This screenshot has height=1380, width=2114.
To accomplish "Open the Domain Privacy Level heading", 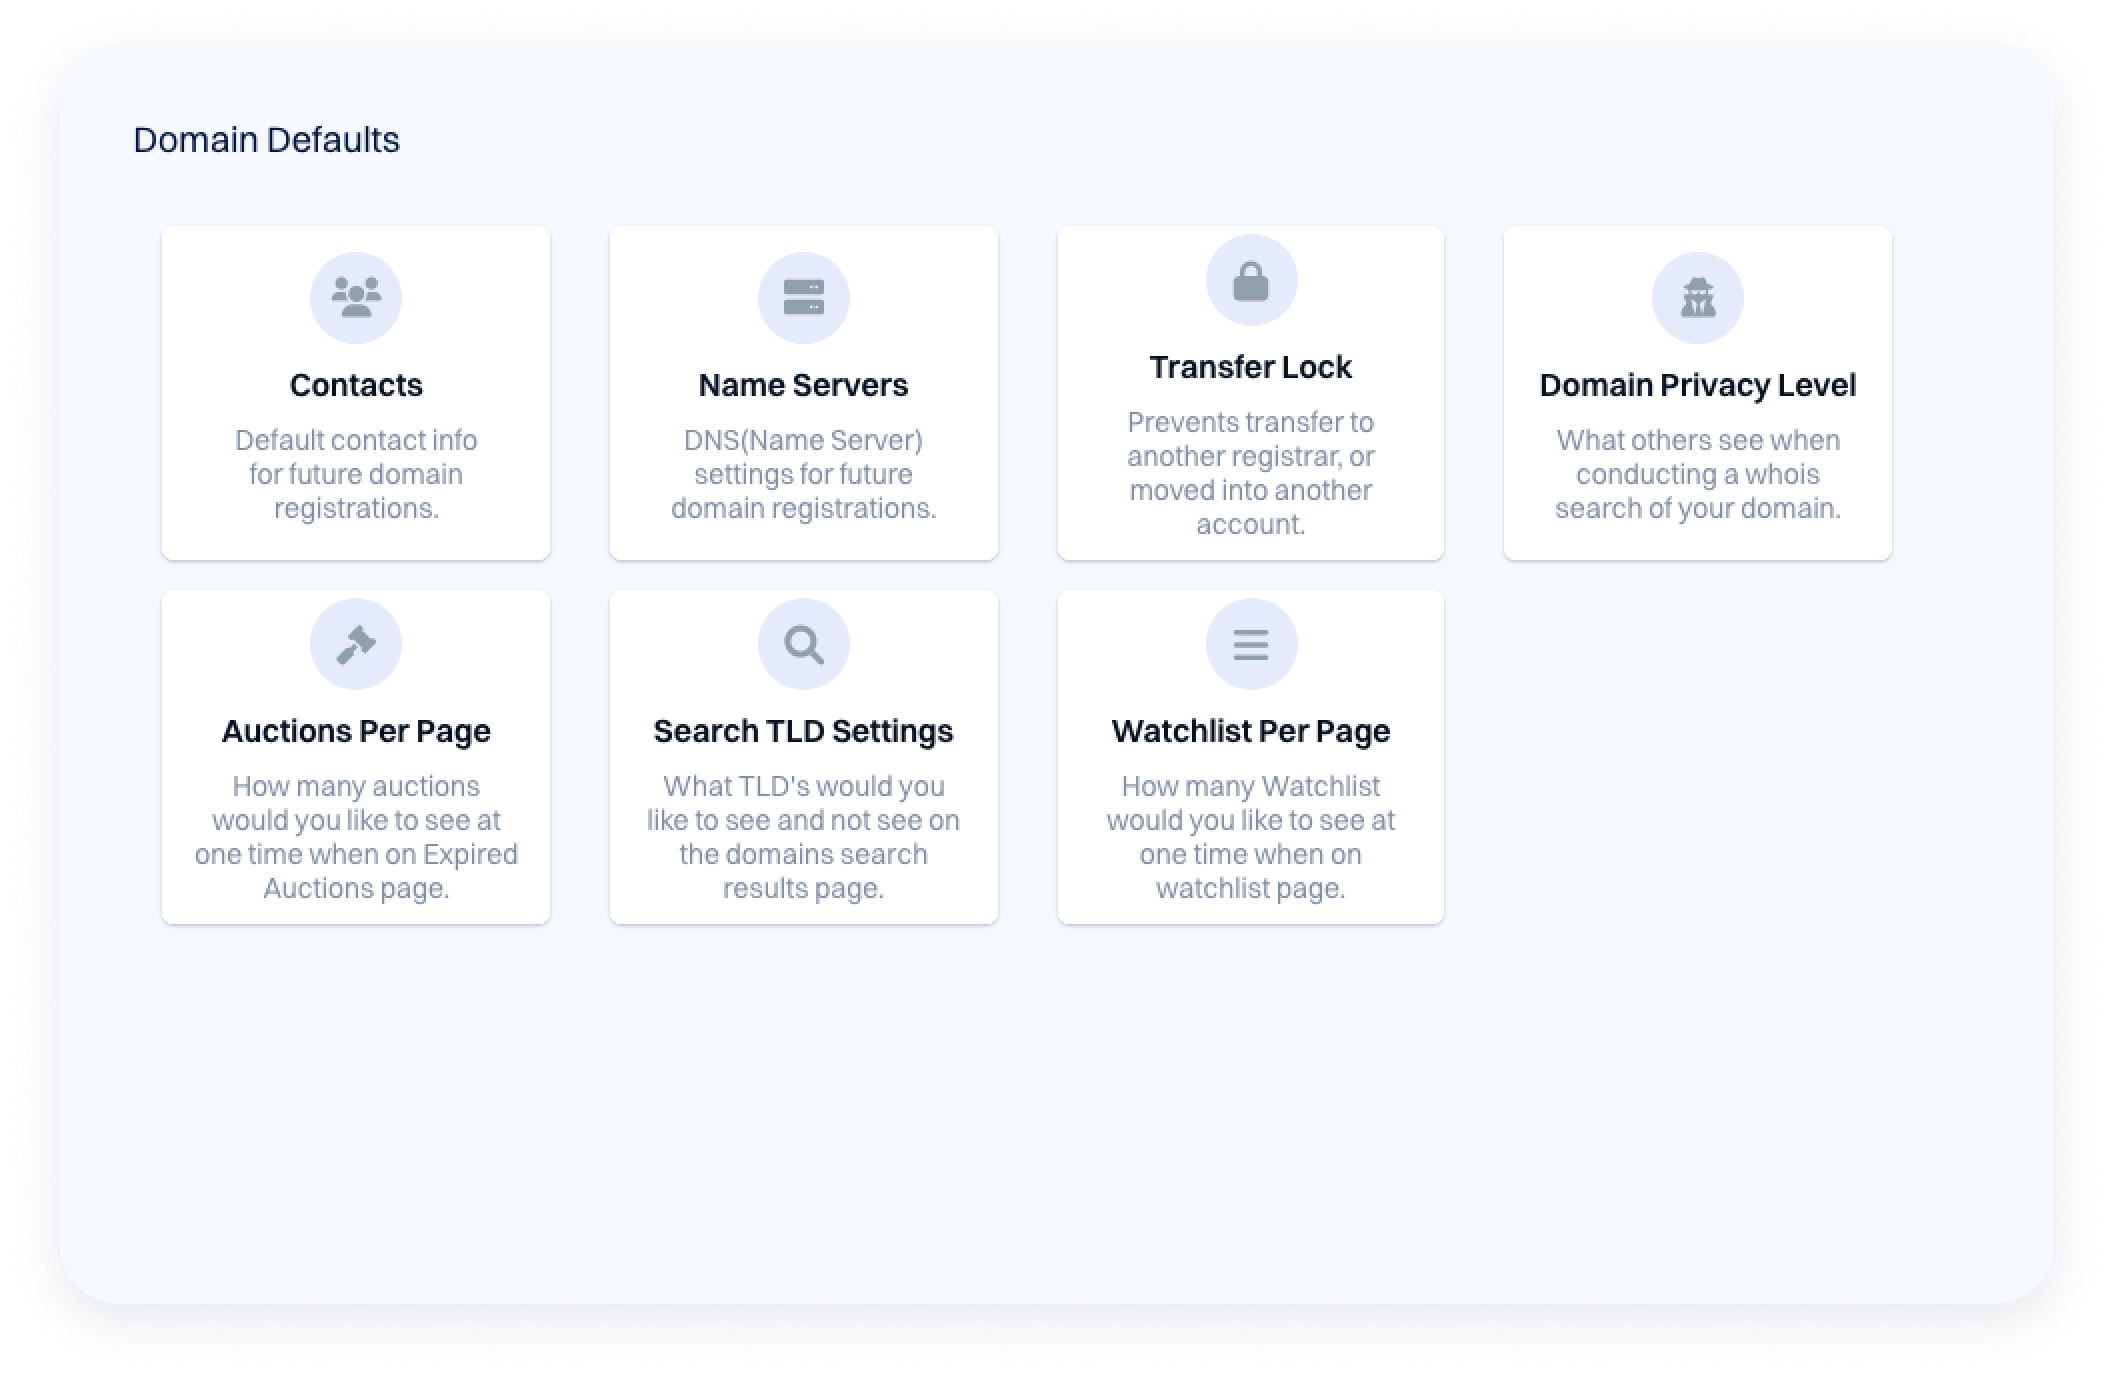I will click(x=1697, y=385).
